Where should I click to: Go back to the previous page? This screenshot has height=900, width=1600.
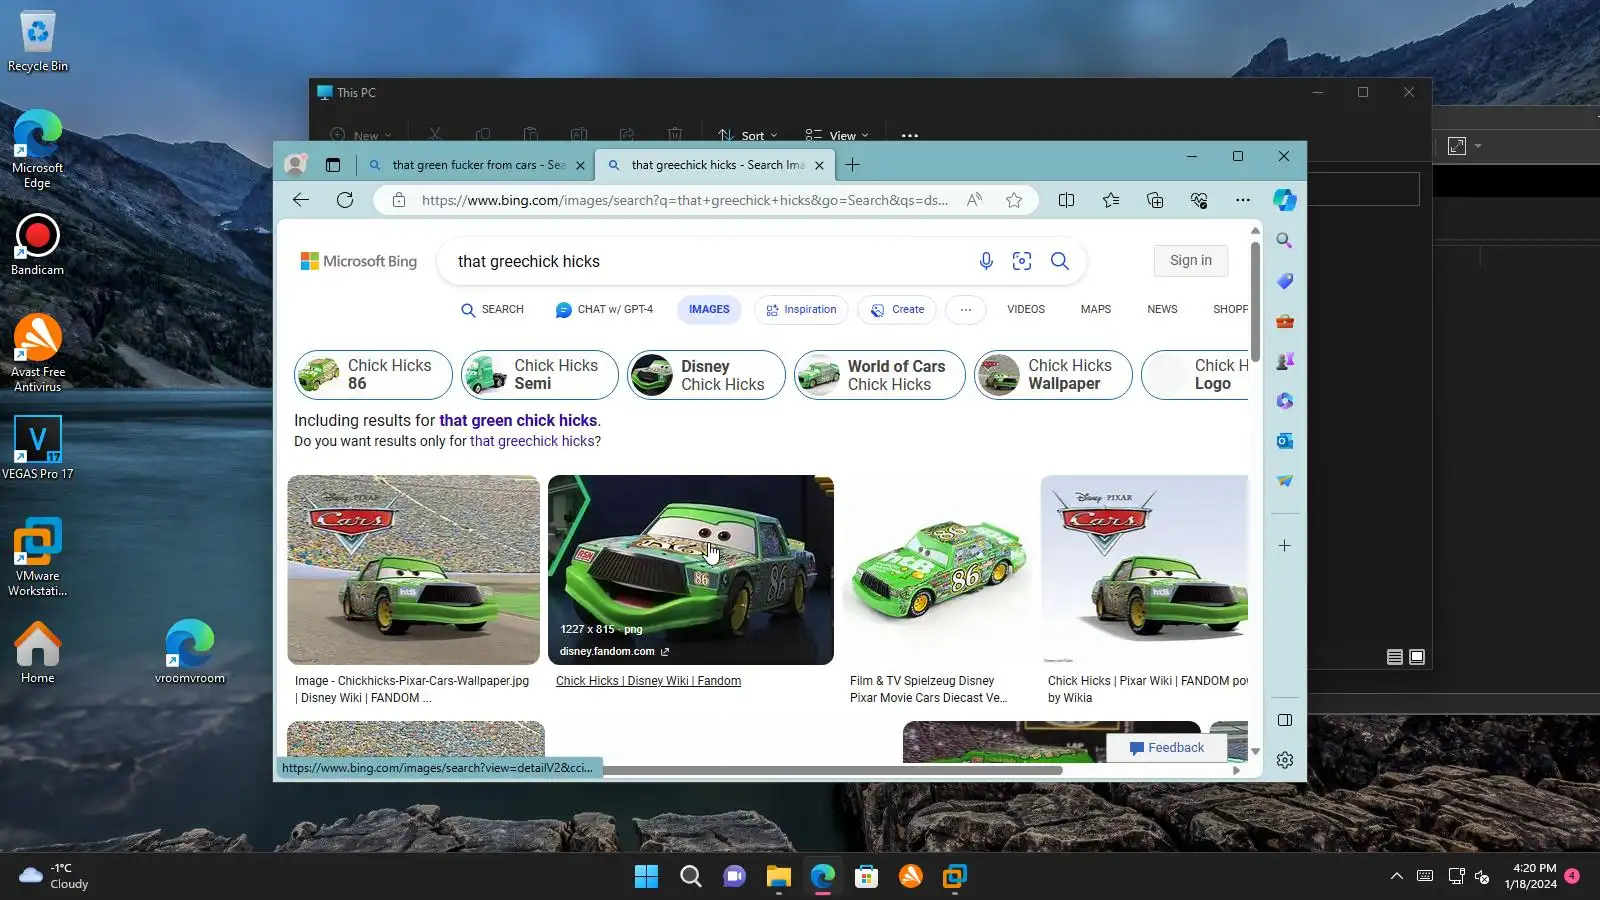(300, 200)
